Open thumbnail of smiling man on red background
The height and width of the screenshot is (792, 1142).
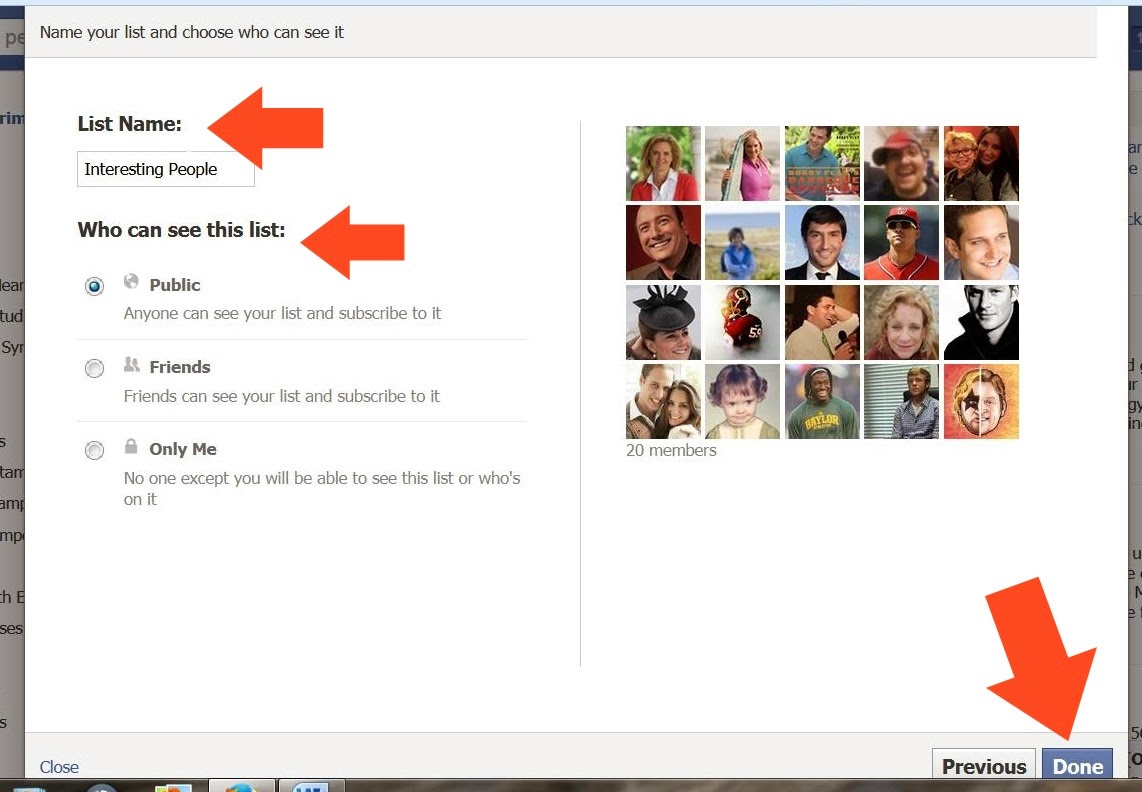point(663,243)
